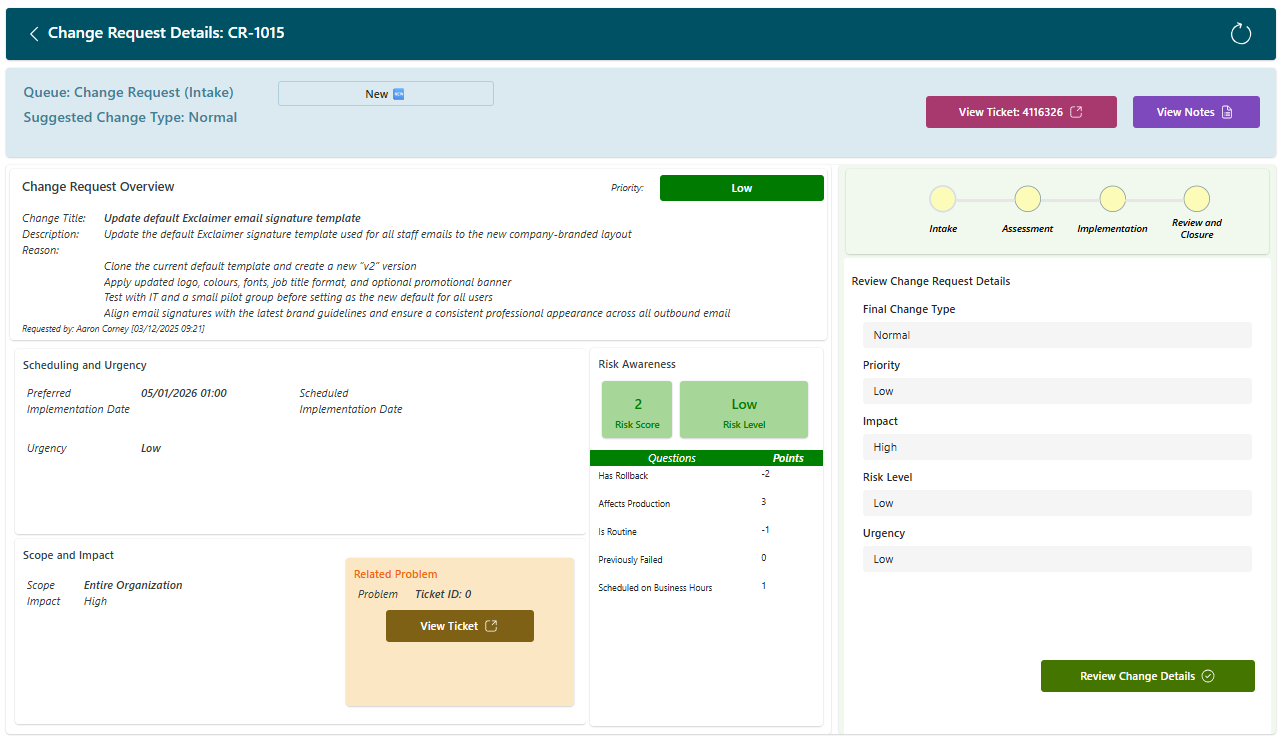Click the 'Has Rollback' question row
This screenshot has height=740, width=1282.
(x=706, y=476)
